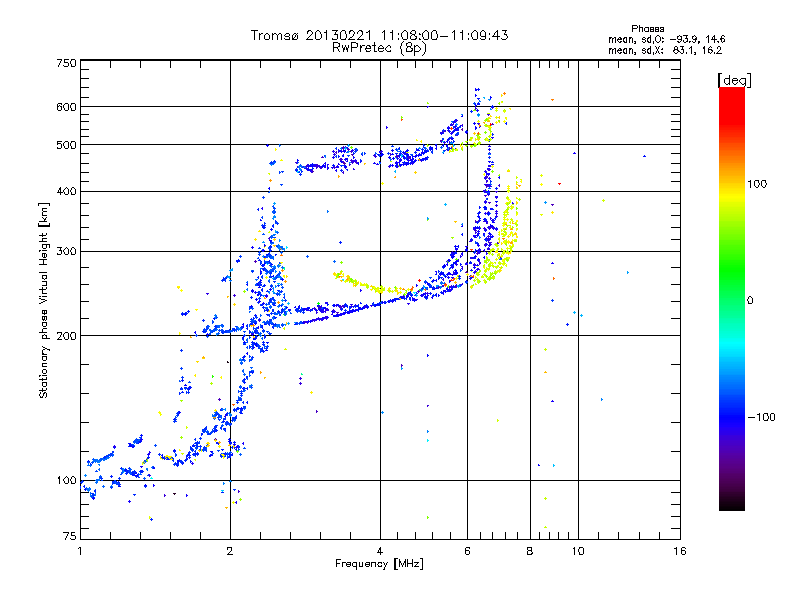Select 'mean, sd,O: -93.9, 14.6' statistics line
This screenshot has height=600, width=800.
pos(666,39)
